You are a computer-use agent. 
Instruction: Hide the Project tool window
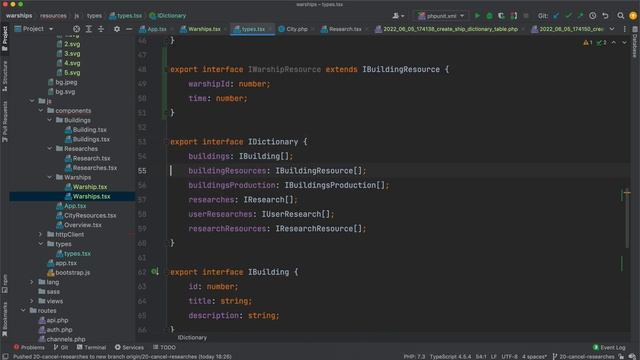pos(129,29)
